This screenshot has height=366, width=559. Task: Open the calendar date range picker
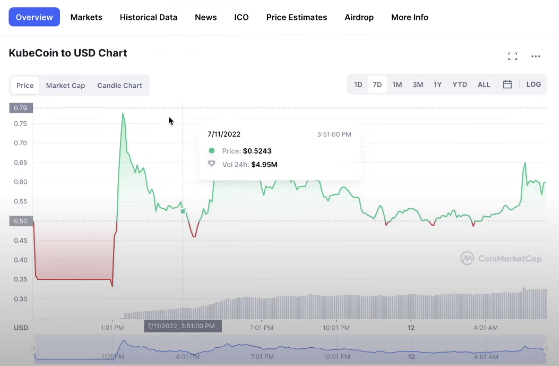pyautogui.click(x=507, y=84)
